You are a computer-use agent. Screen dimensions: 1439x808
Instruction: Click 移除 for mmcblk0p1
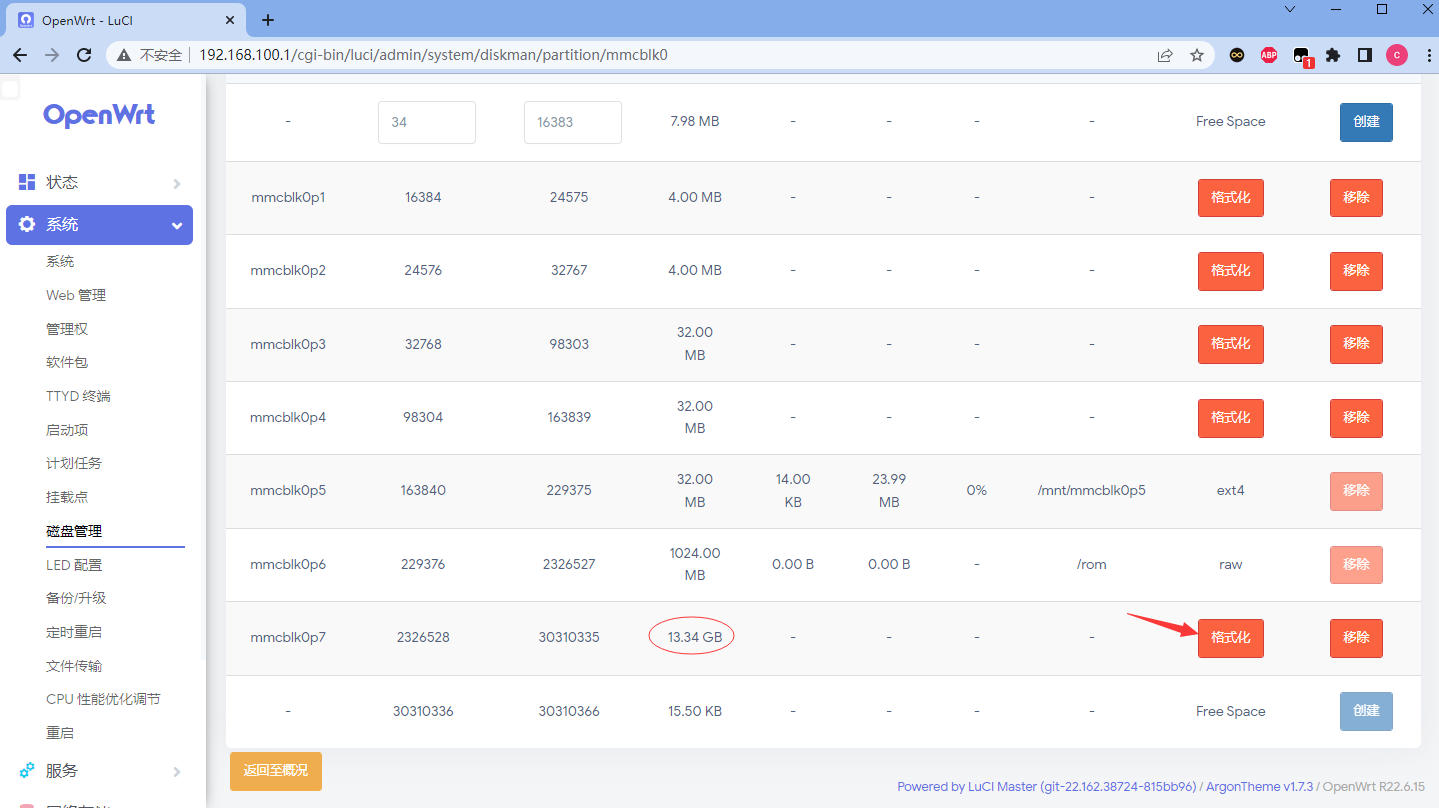click(1356, 198)
